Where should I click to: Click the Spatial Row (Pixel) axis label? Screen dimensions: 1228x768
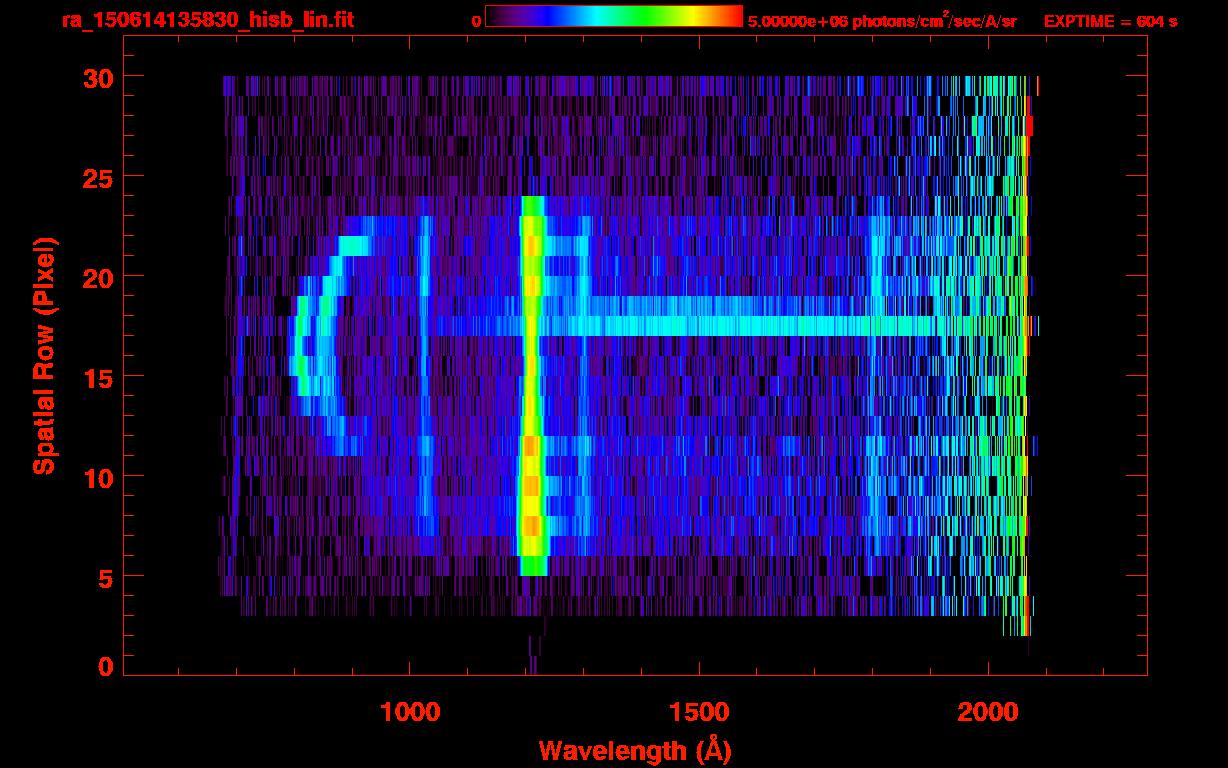(x=44, y=355)
